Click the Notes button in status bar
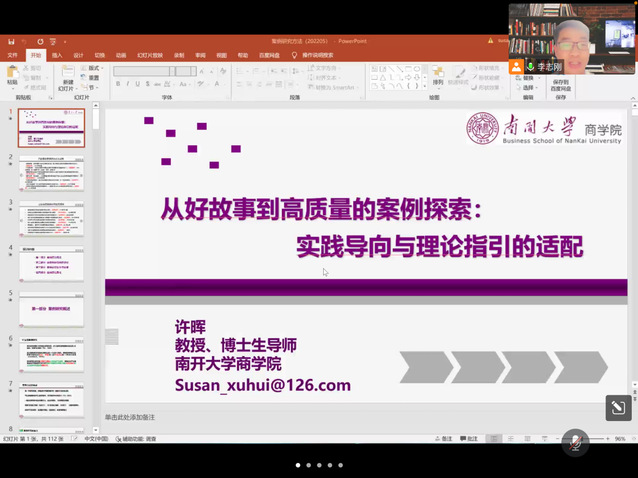Viewport: 638px width, 478px height. pos(442,438)
